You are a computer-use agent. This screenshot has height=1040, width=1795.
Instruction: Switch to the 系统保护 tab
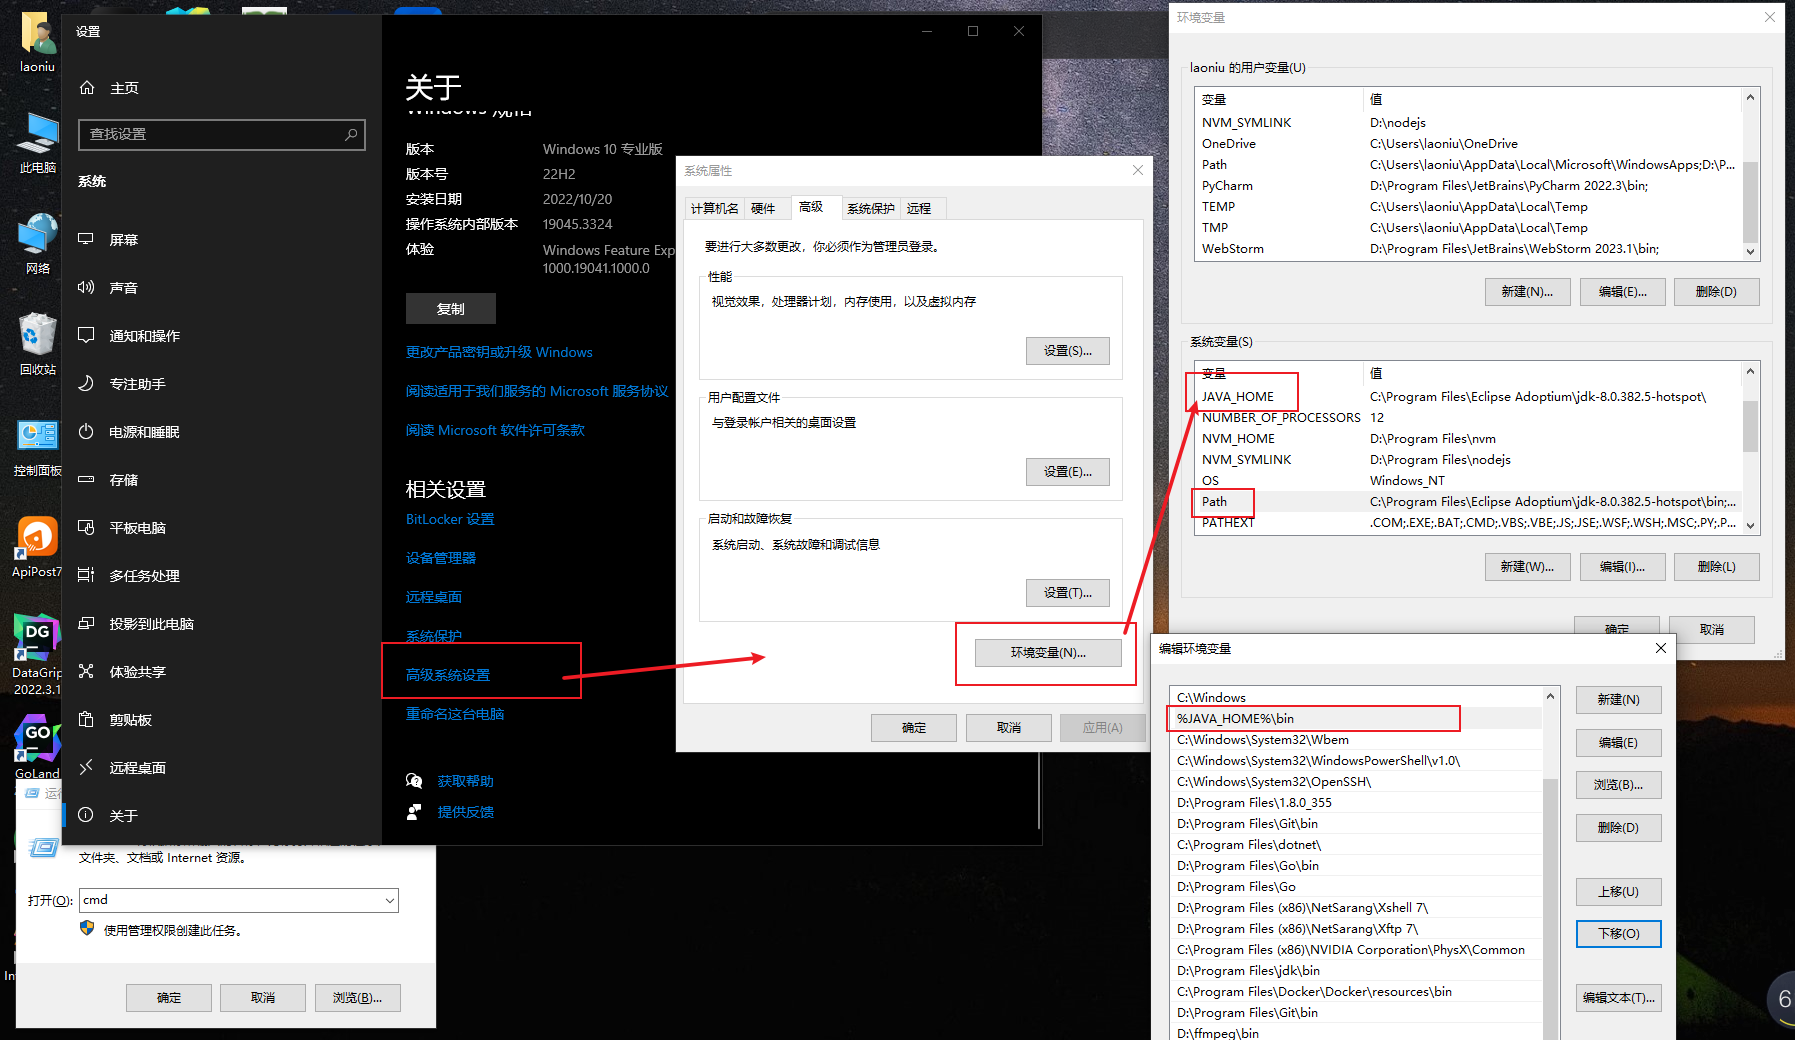pyautogui.click(x=869, y=208)
